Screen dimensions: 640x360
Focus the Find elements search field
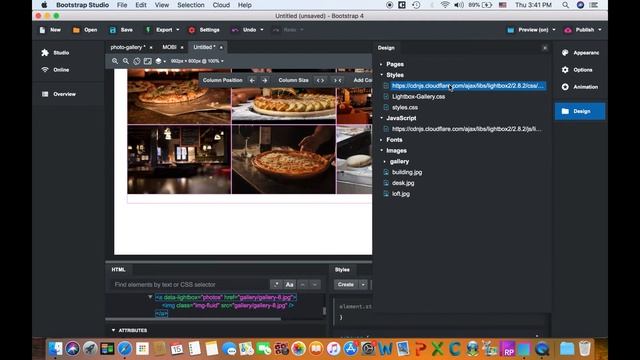click(189, 284)
